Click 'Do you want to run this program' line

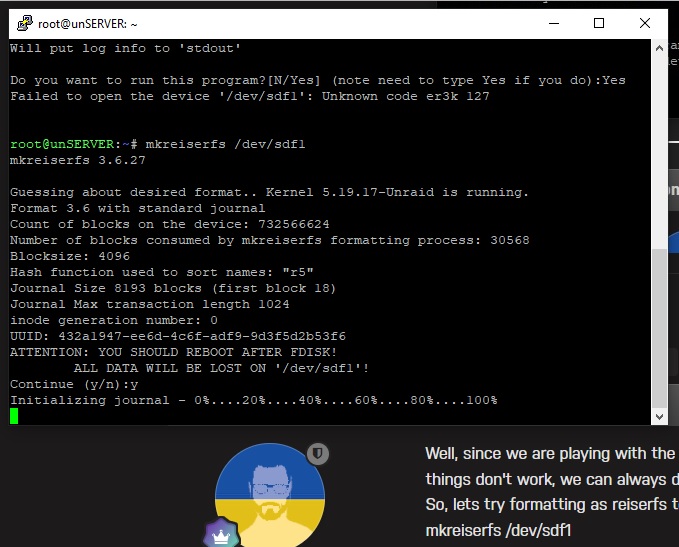(x=318, y=80)
